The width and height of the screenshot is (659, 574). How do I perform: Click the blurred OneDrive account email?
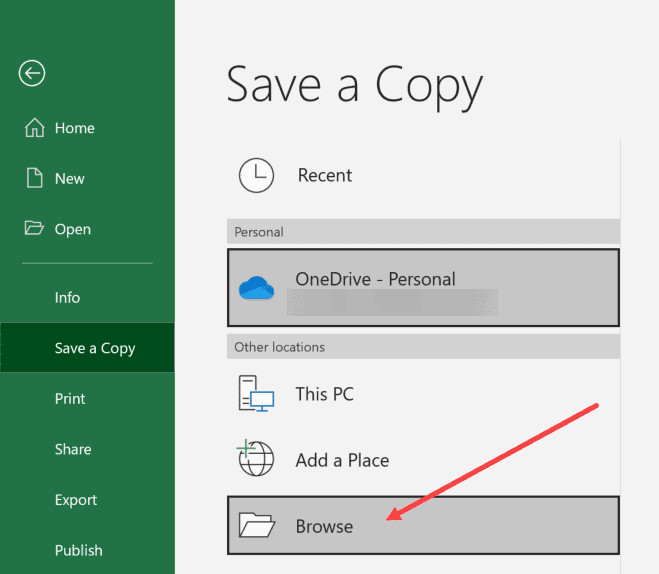click(x=390, y=303)
